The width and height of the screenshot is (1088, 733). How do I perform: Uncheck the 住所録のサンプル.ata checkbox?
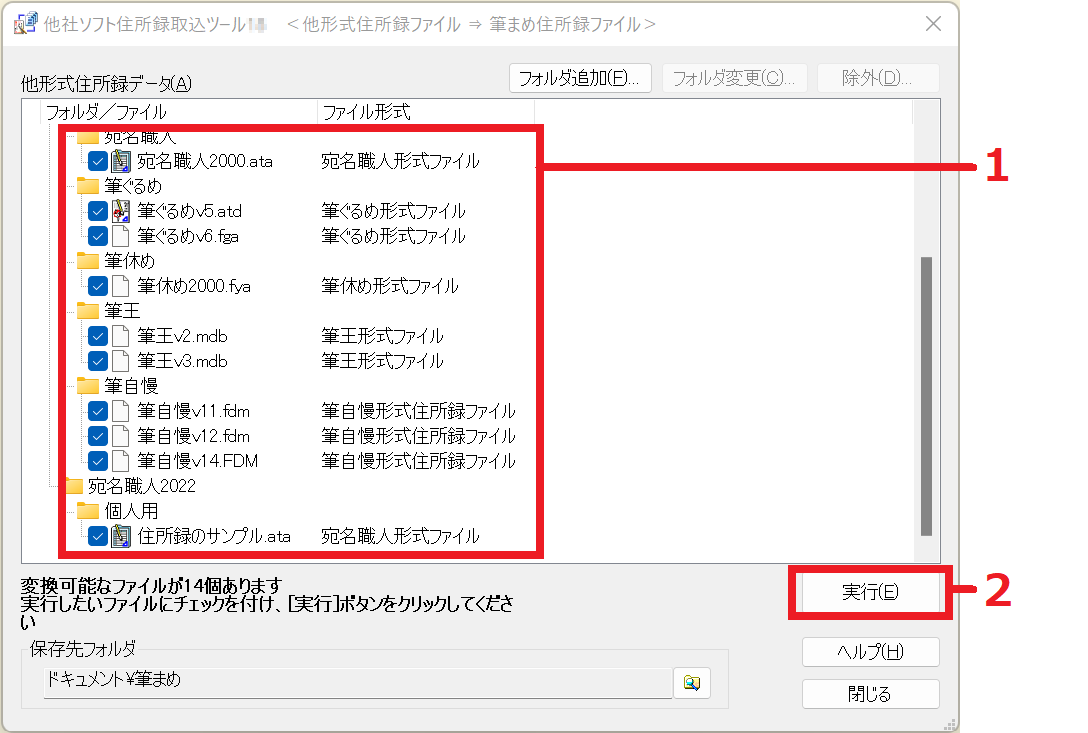pyautogui.click(x=98, y=536)
